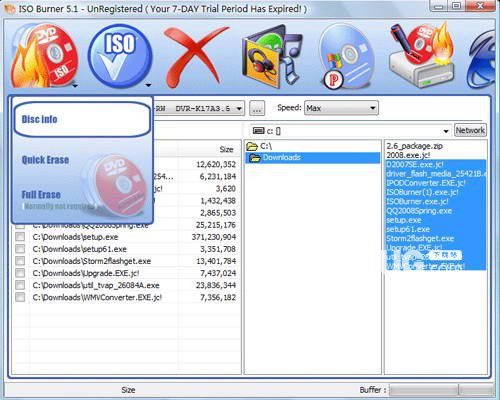Select 2008.exe.jc! in the file list

(x=408, y=155)
